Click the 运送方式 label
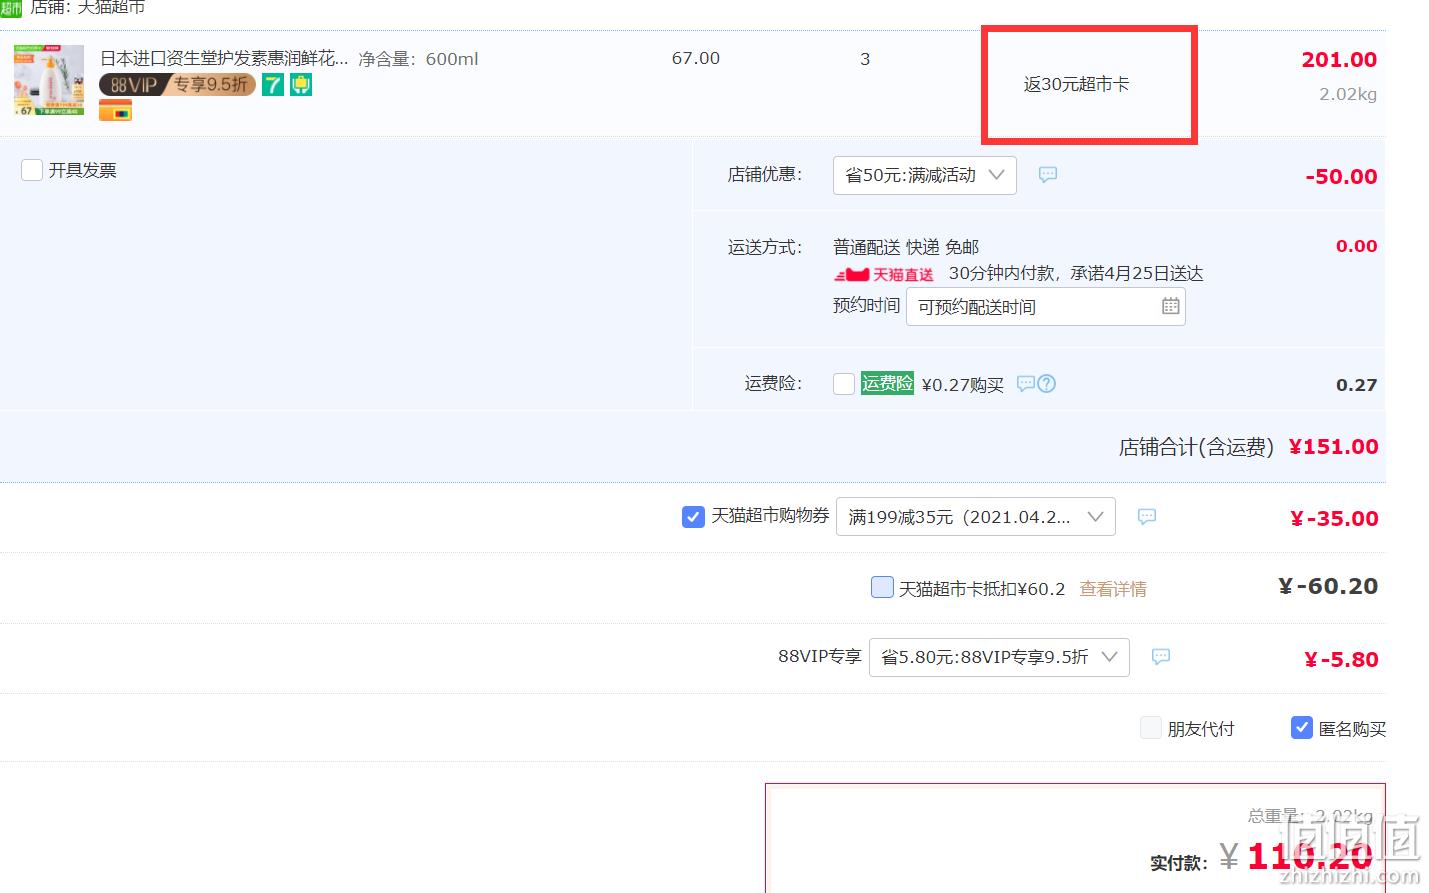Image resolution: width=1429 pixels, height=893 pixels. pos(765,247)
